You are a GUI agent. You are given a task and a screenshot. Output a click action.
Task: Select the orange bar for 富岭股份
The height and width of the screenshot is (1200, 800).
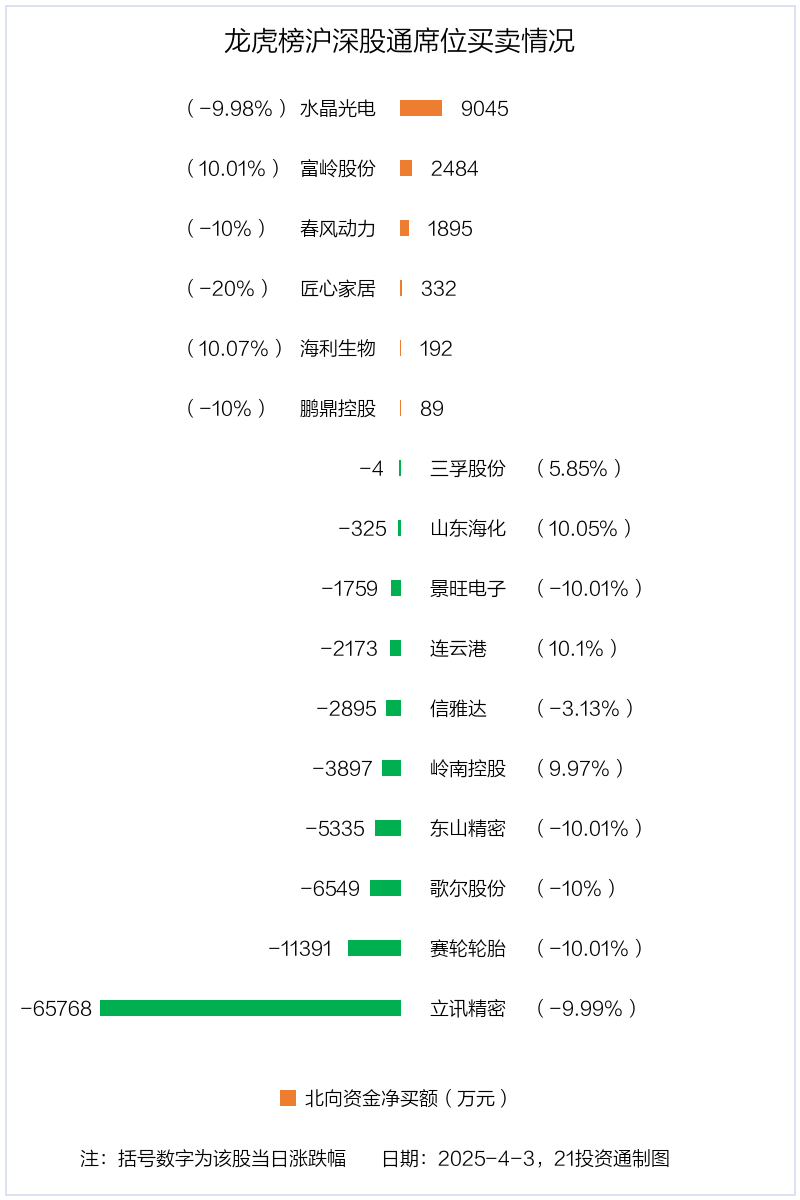coord(406,168)
